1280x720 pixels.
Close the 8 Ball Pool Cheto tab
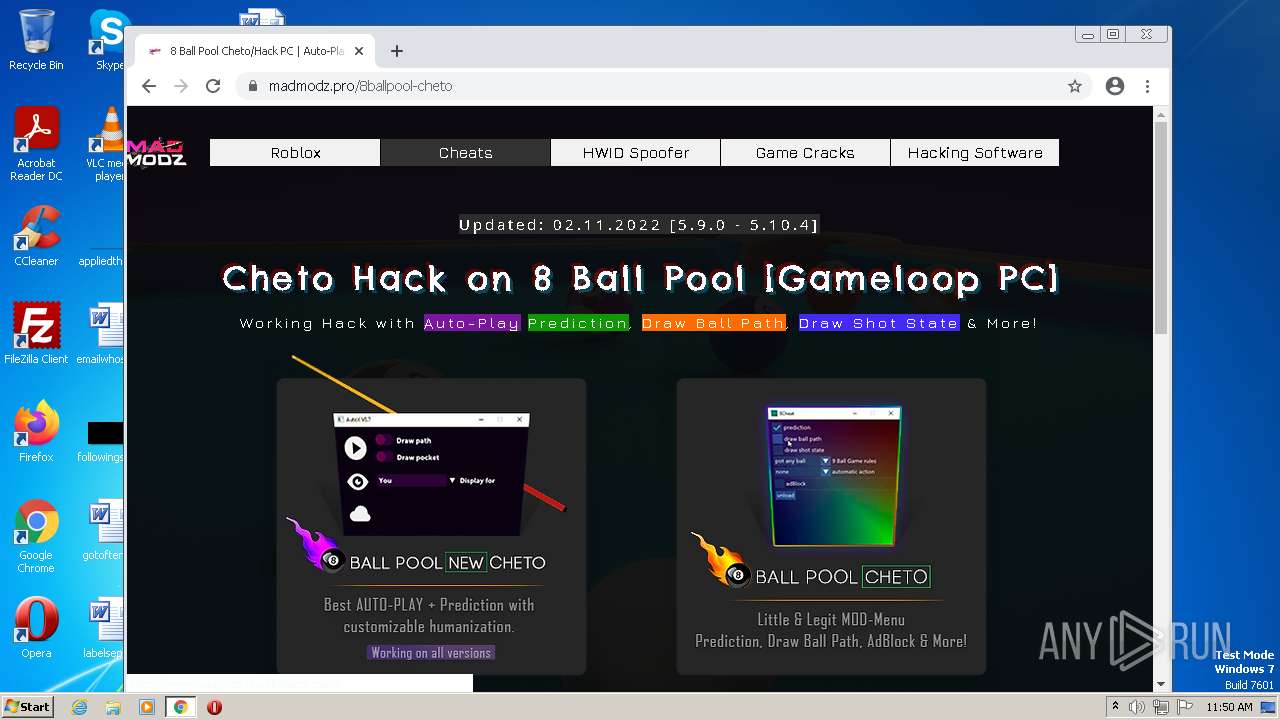click(x=359, y=51)
